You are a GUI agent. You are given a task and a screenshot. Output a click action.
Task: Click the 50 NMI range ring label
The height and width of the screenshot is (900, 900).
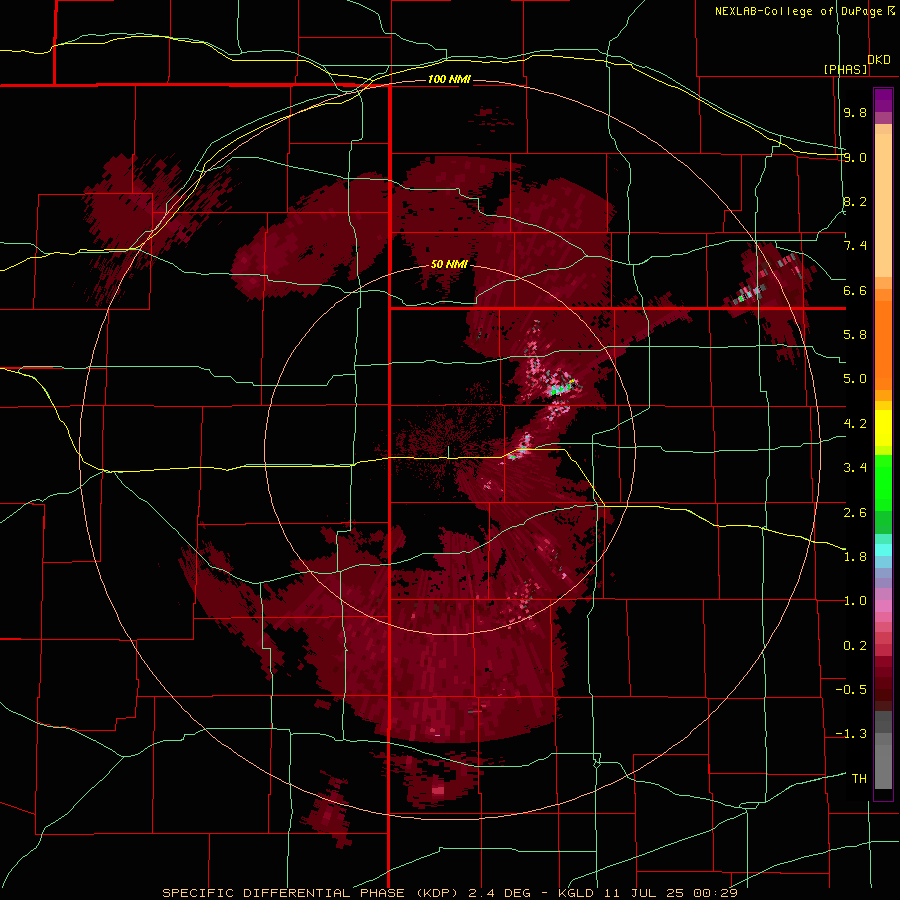449,264
